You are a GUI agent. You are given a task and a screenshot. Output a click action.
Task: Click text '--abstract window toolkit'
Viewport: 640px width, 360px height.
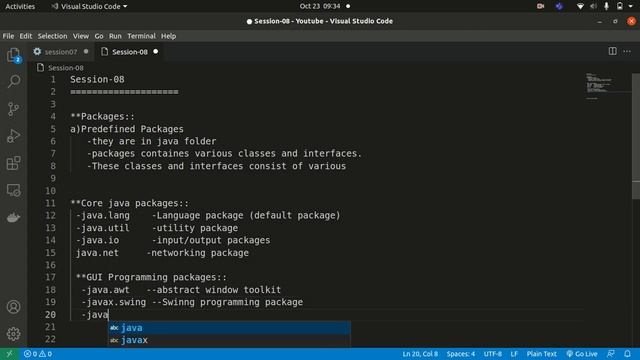pyautogui.click(x=213, y=290)
